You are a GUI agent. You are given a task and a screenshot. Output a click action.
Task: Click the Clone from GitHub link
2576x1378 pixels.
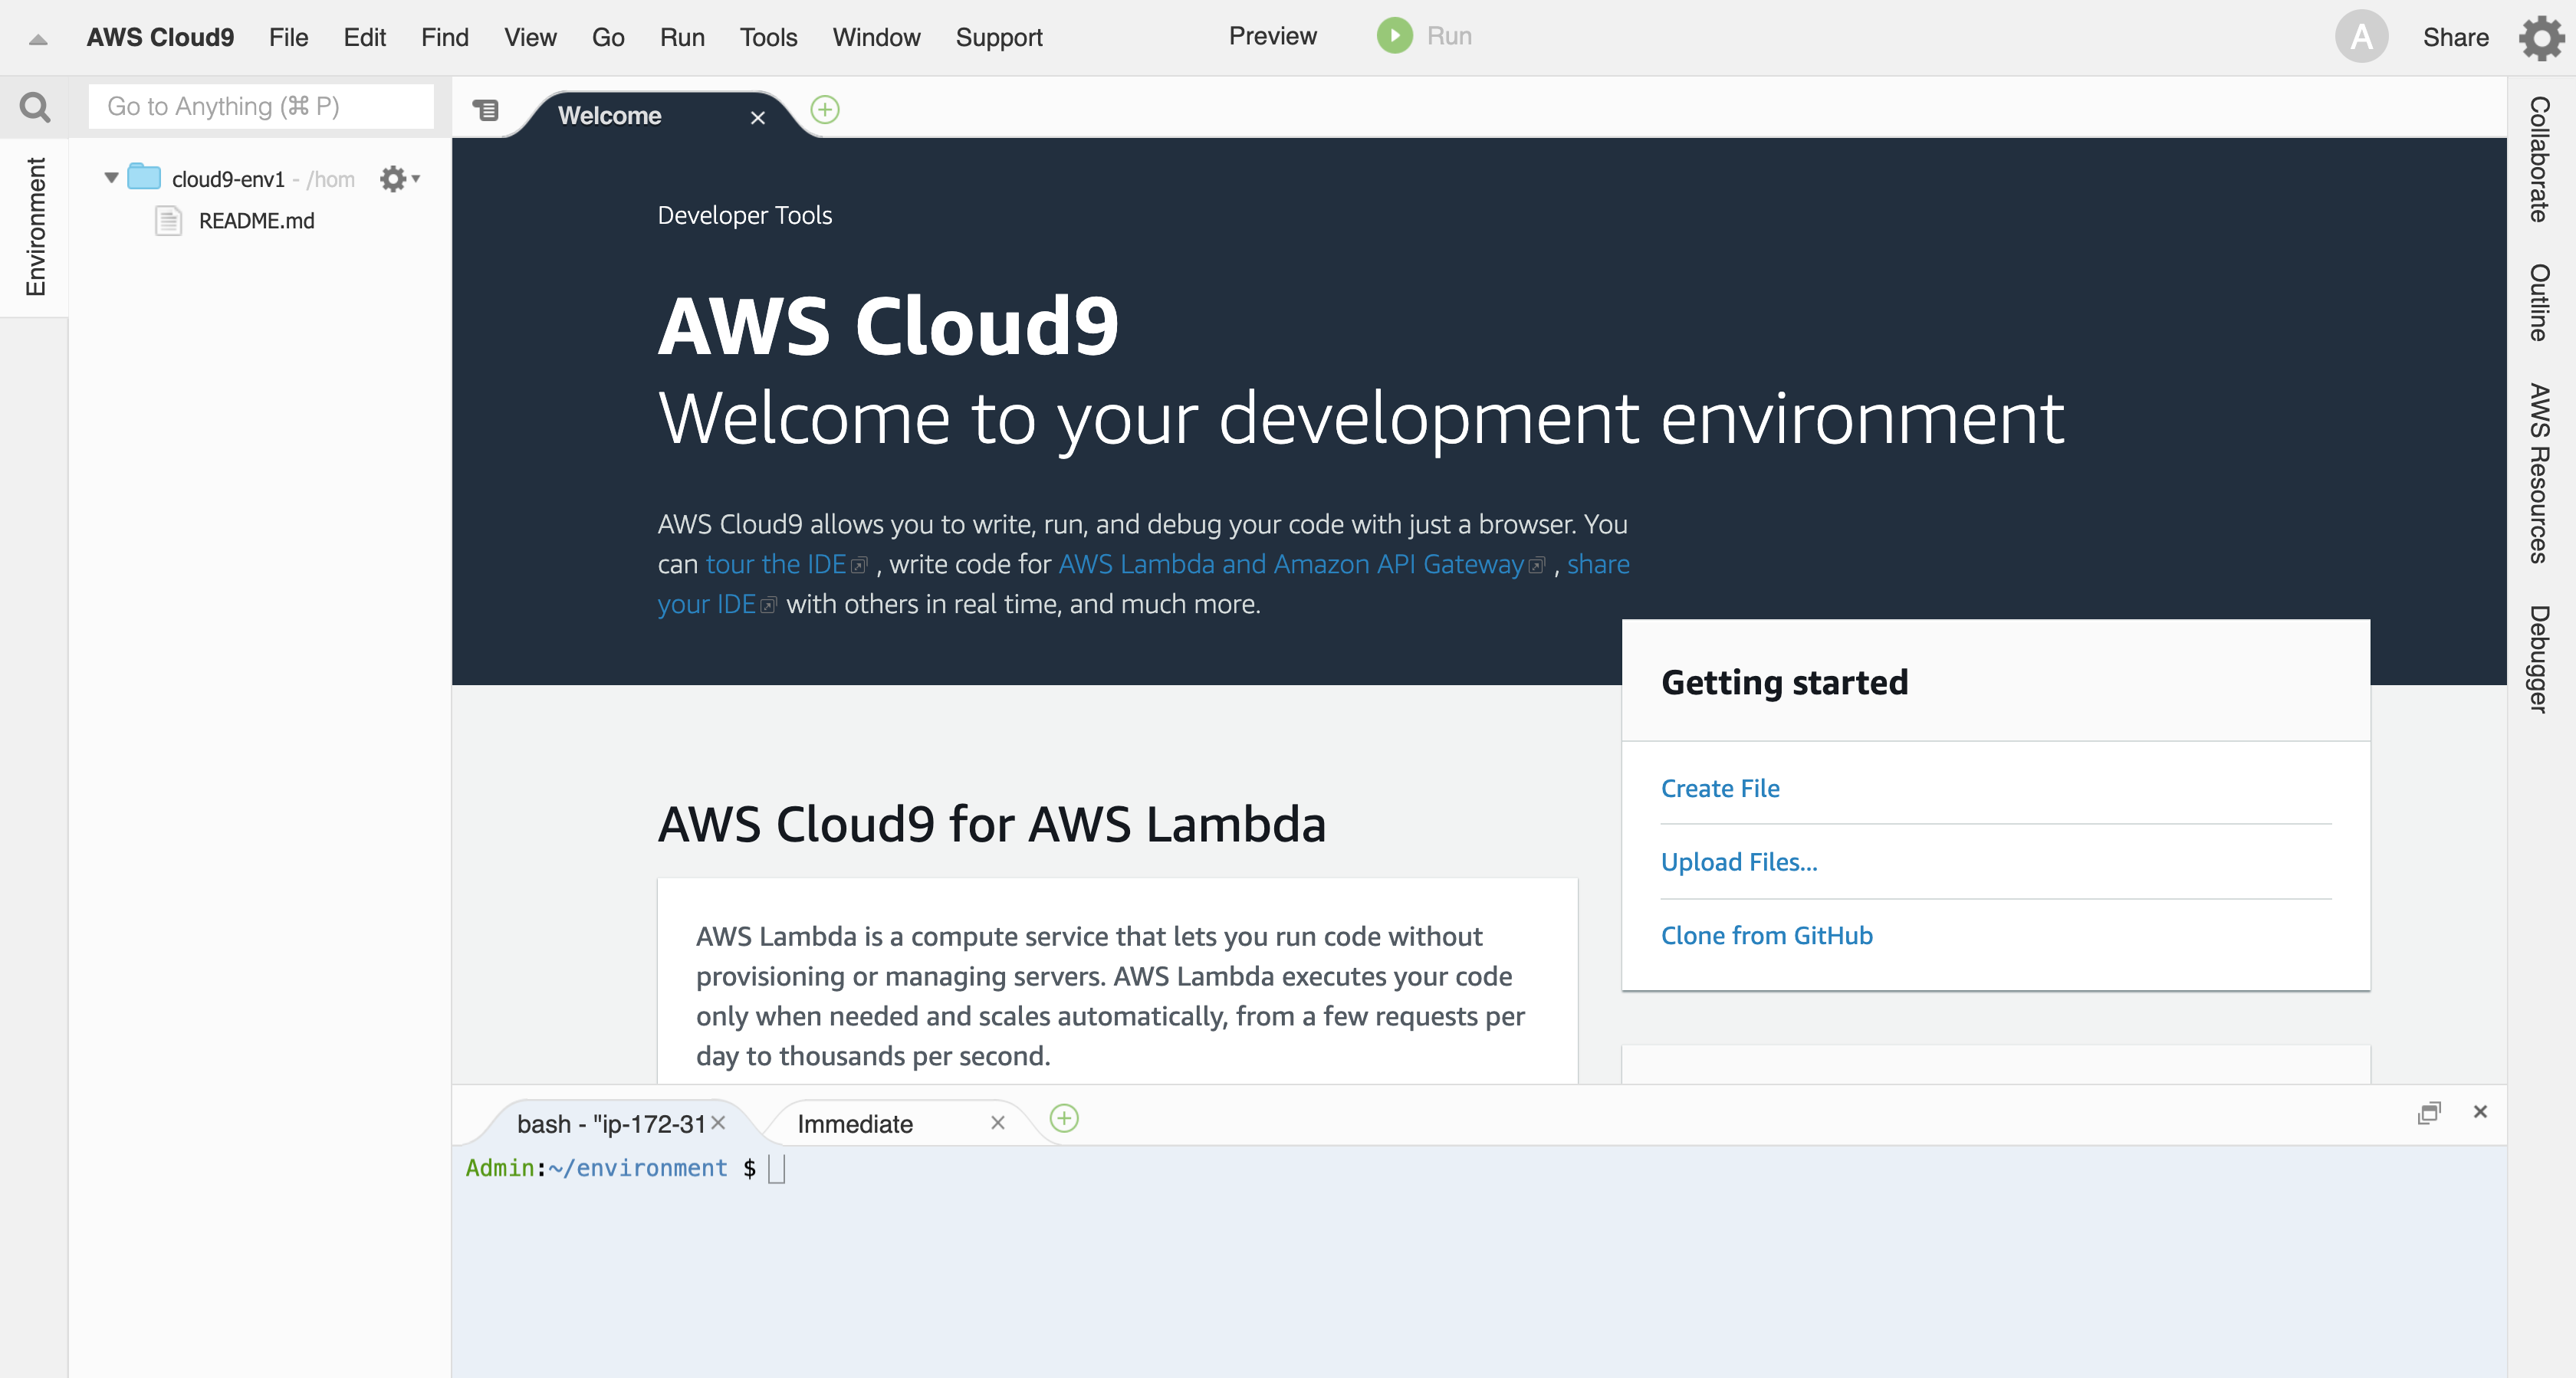(x=1766, y=935)
